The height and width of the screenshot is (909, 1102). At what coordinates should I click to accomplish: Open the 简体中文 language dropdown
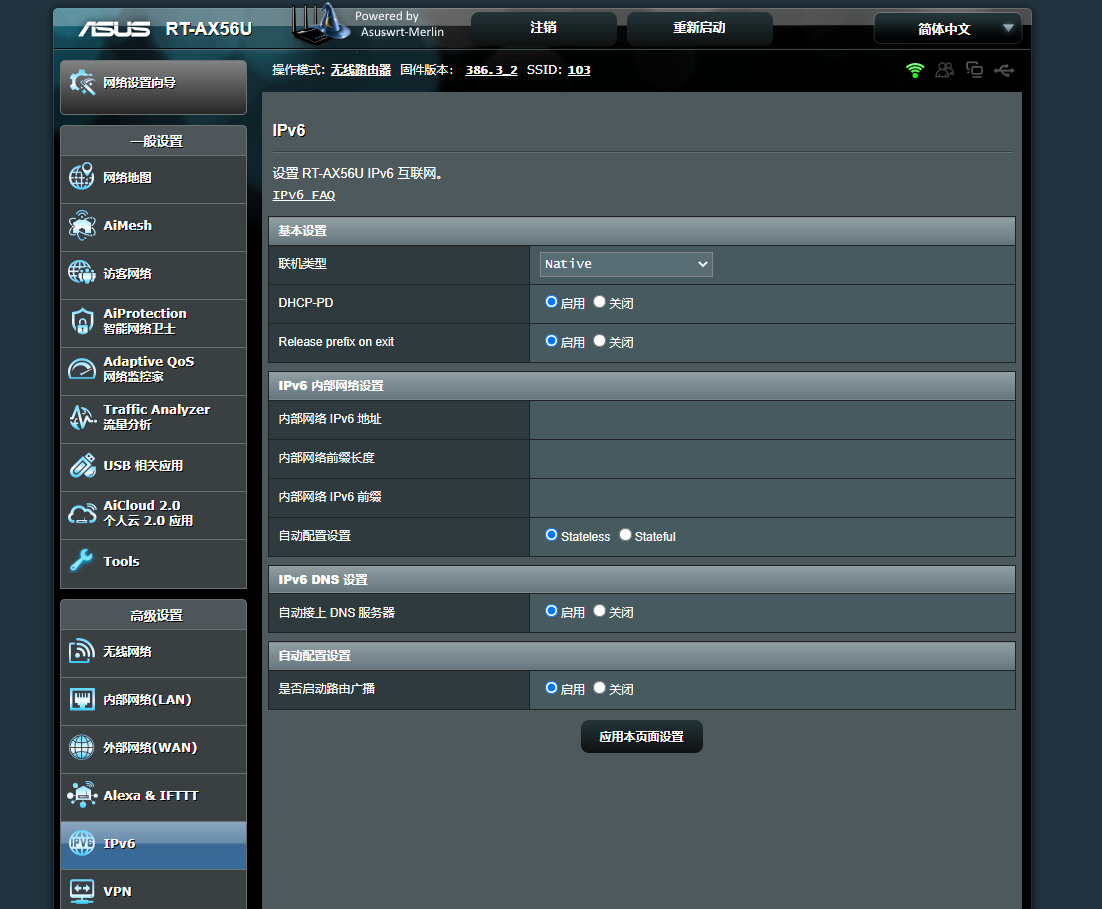947,29
